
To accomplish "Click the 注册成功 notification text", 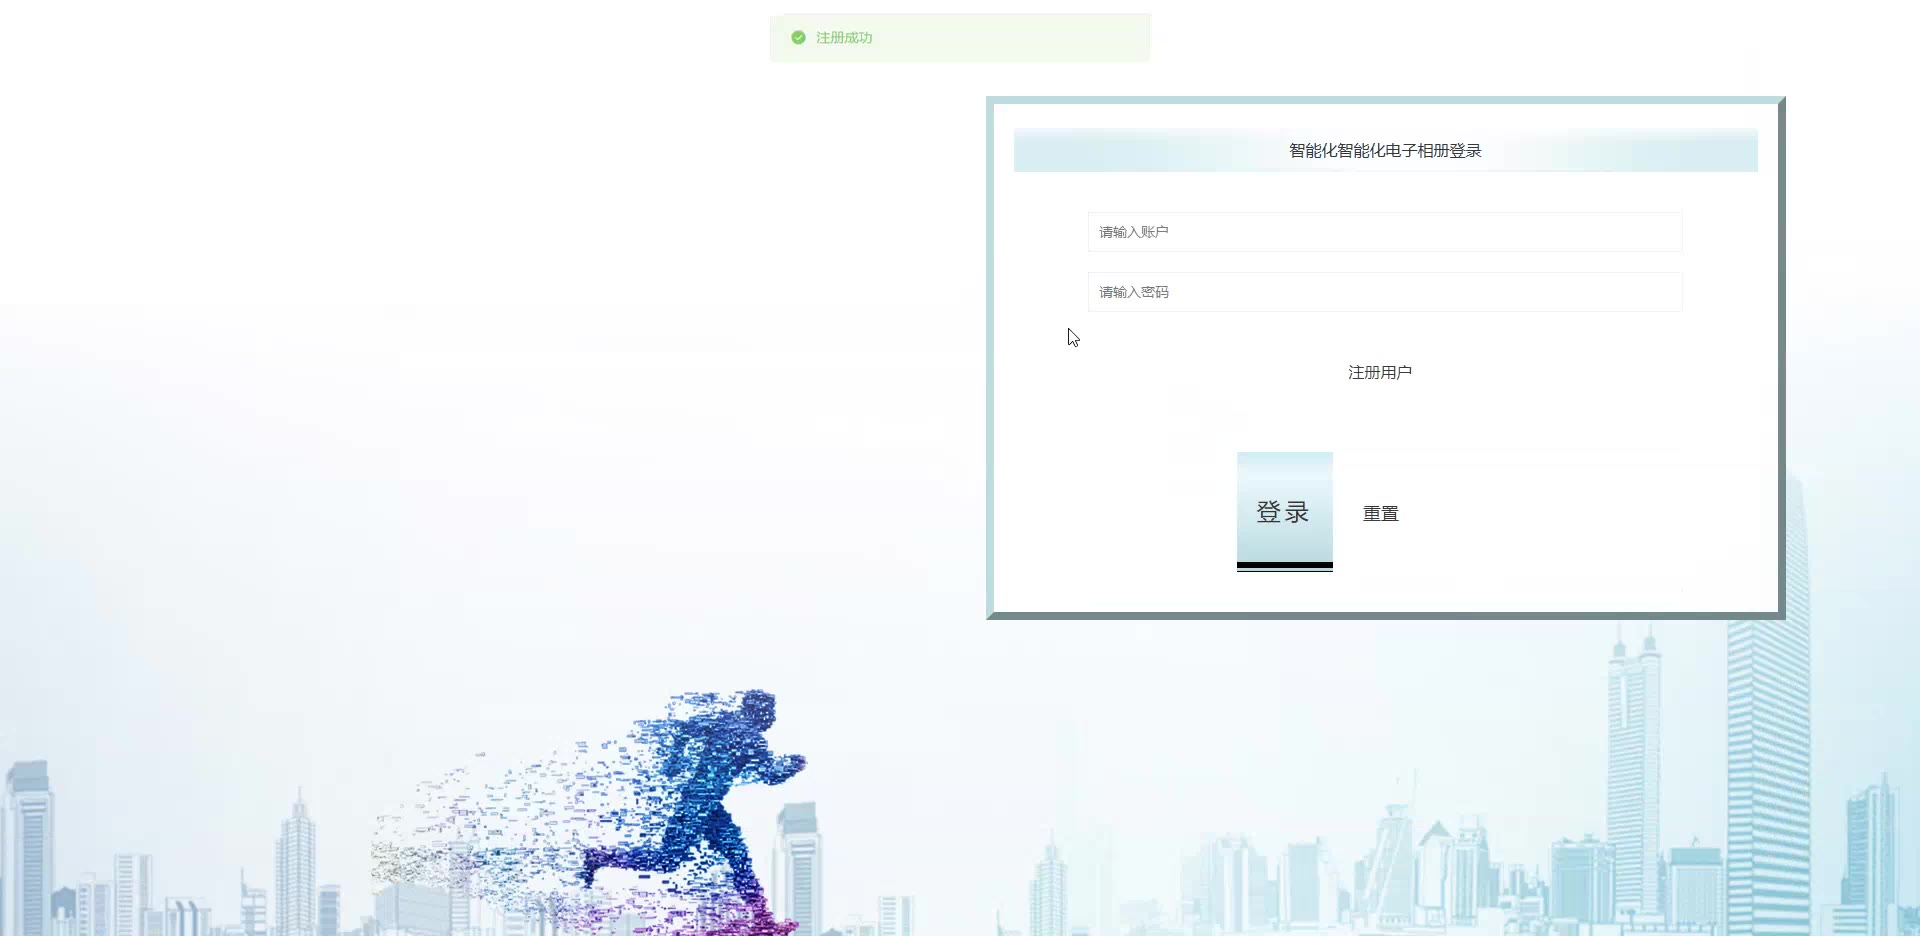I will (x=844, y=37).
